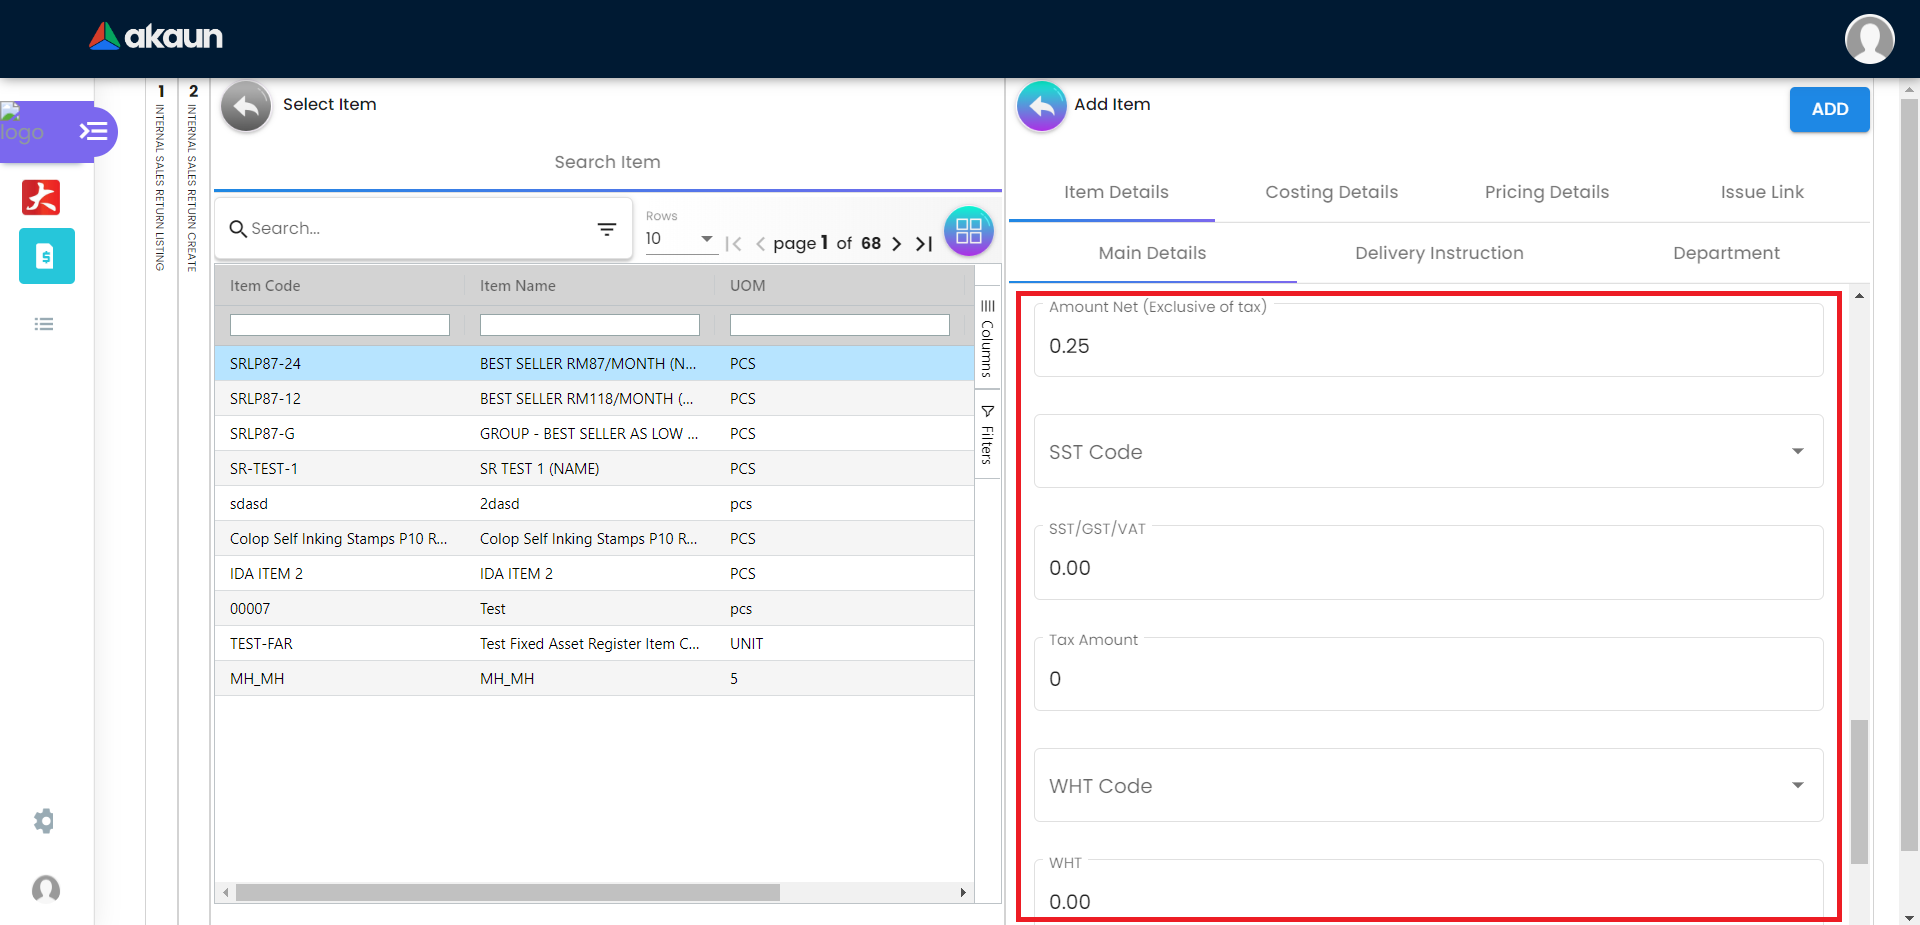
Task: Open the red application icon in sidebar
Action: (41, 197)
